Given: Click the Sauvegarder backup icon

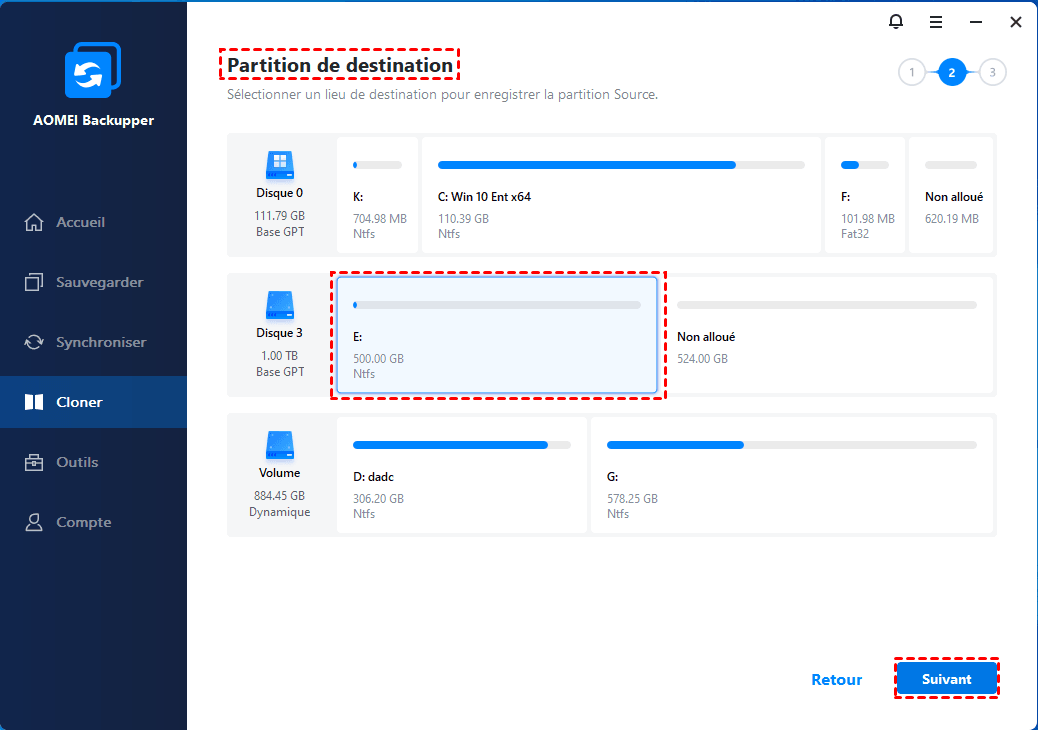Looking at the screenshot, I should click(34, 283).
